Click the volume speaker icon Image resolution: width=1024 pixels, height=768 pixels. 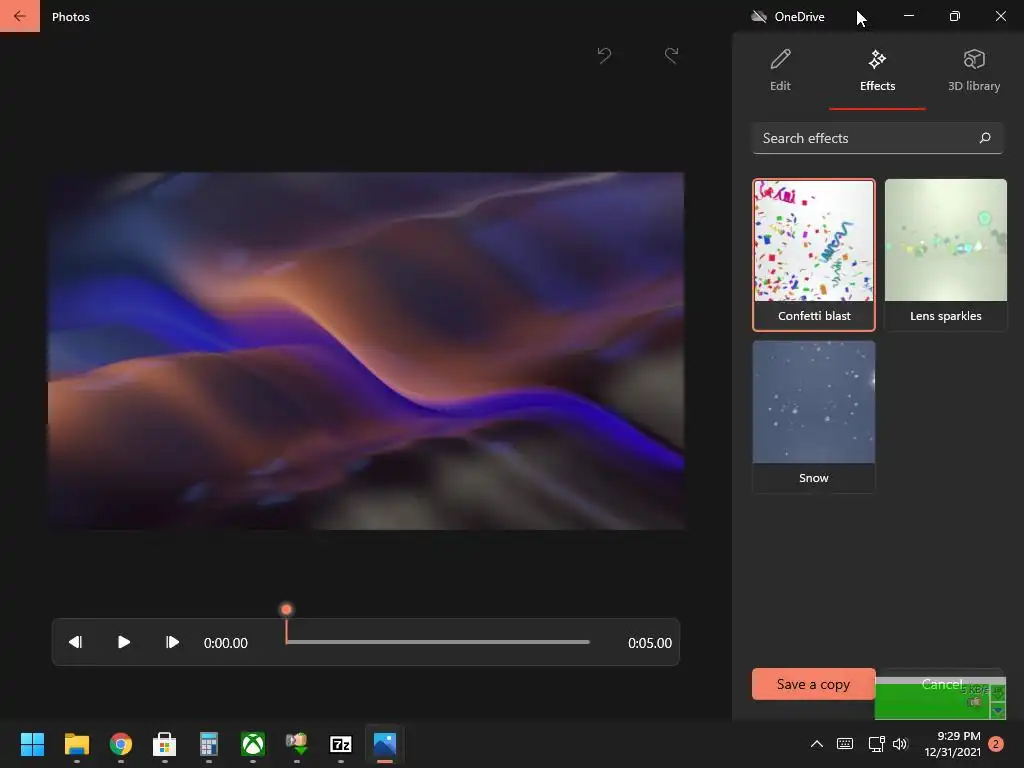(901, 744)
